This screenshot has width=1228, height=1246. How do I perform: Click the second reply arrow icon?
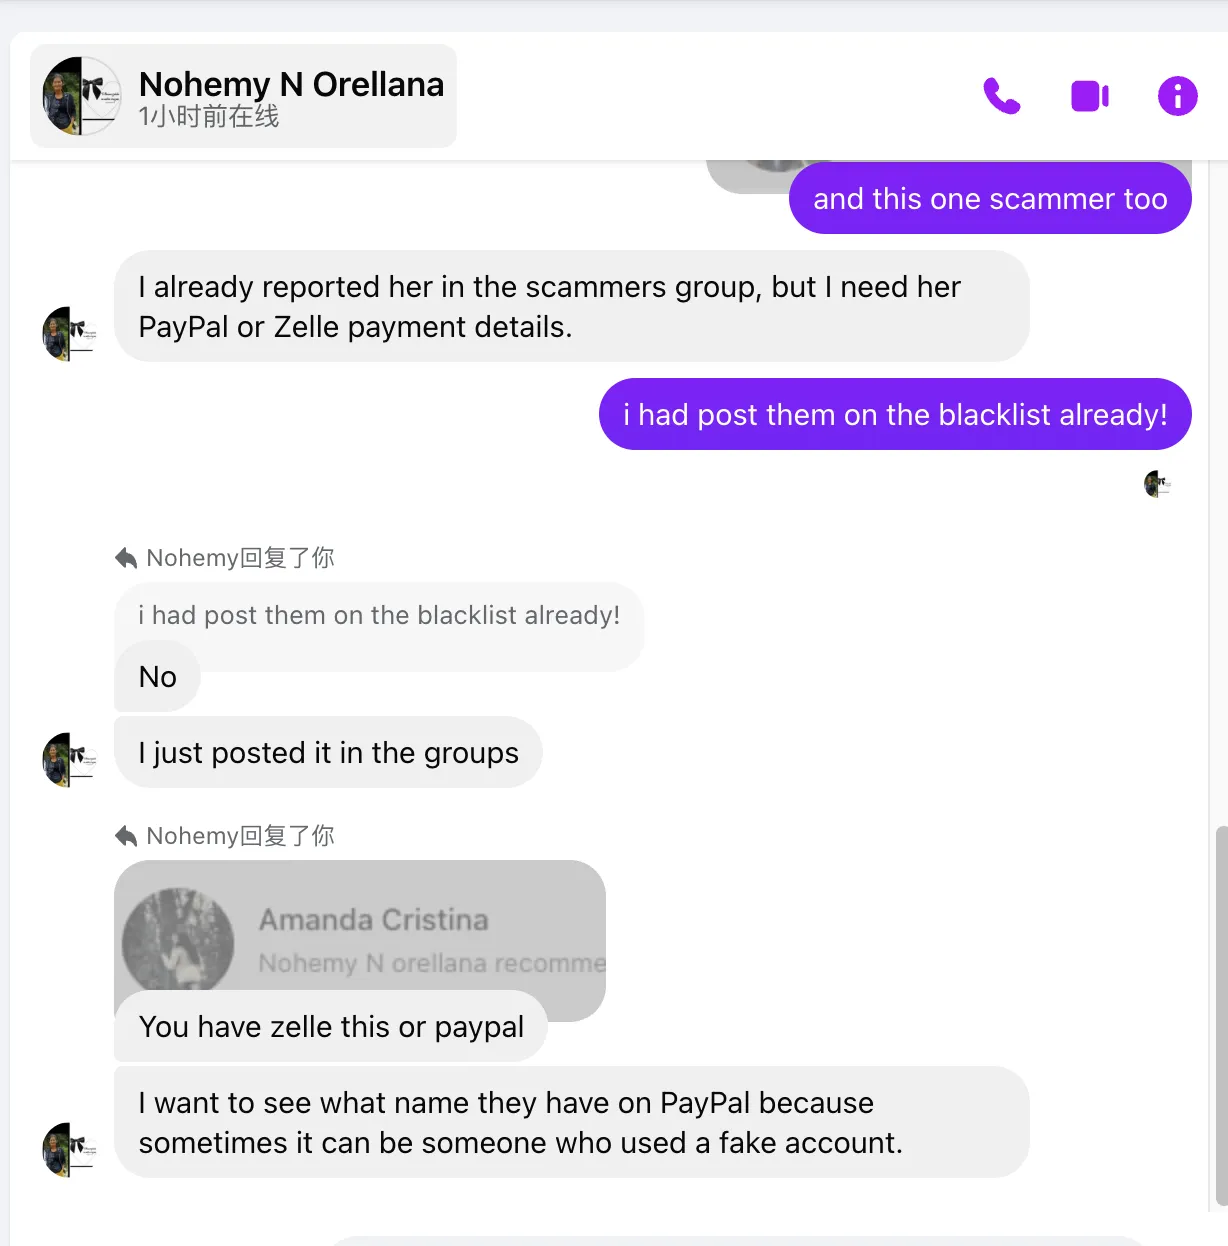pyautogui.click(x=126, y=836)
